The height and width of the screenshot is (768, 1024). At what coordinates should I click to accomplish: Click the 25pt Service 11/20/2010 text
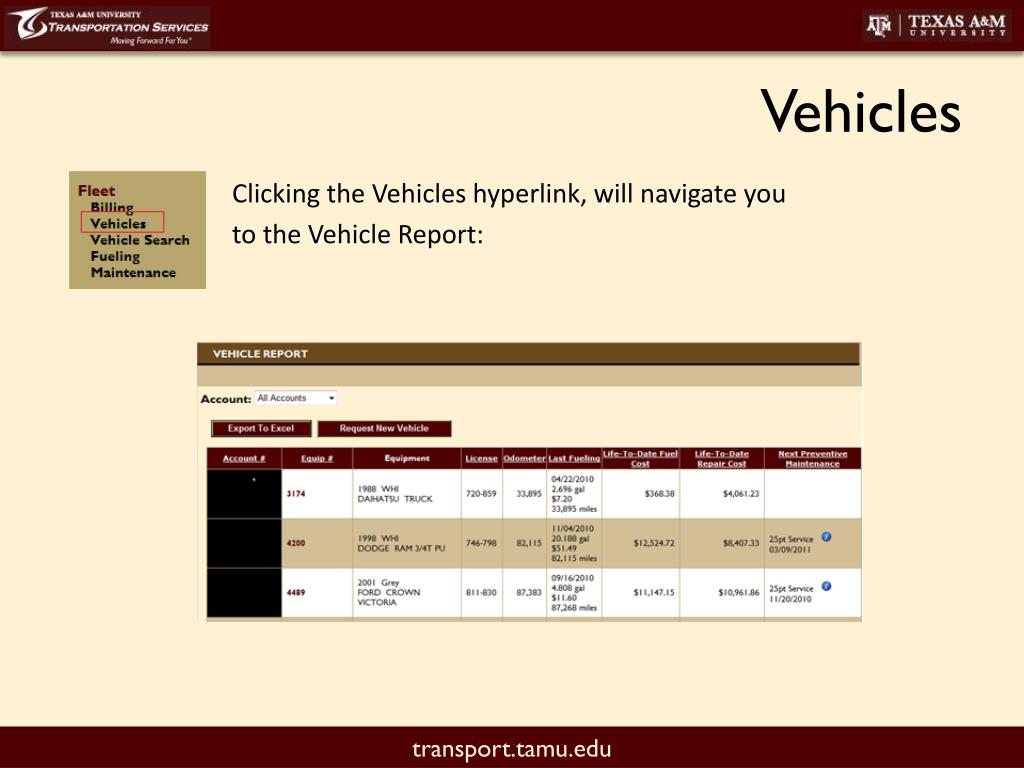(x=791, y=594)
